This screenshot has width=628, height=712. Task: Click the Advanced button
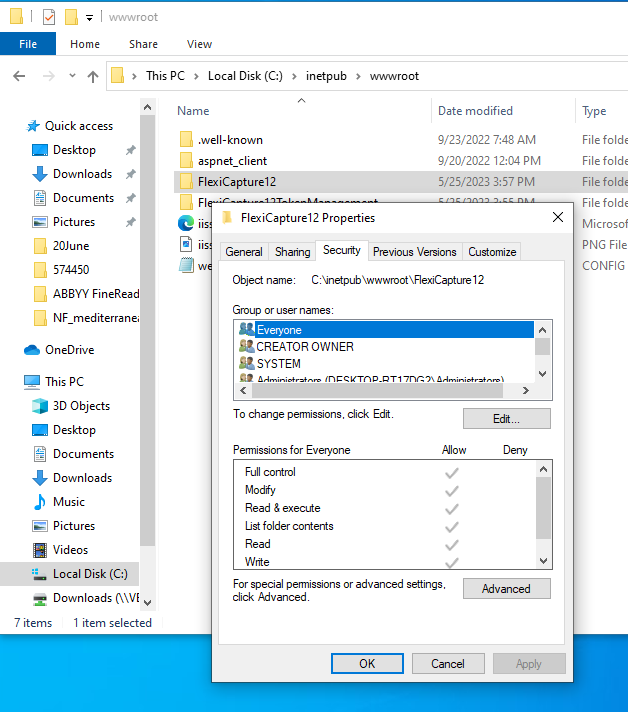(506, 589)
